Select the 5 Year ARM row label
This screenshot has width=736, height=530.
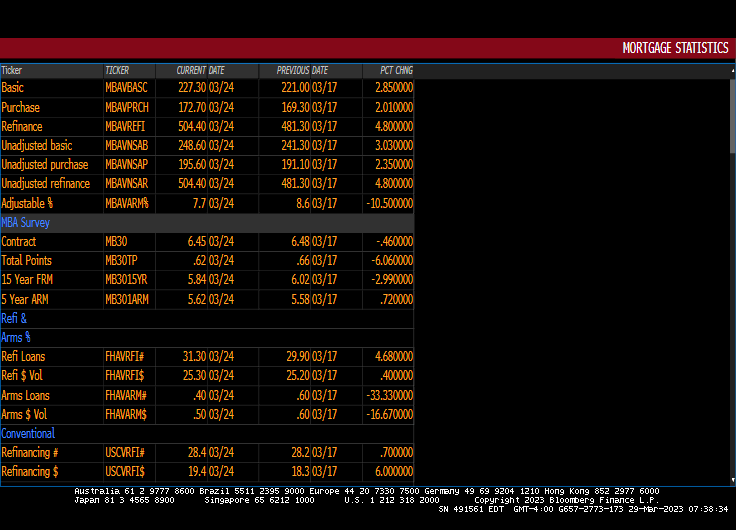click(x=25, y=299)
